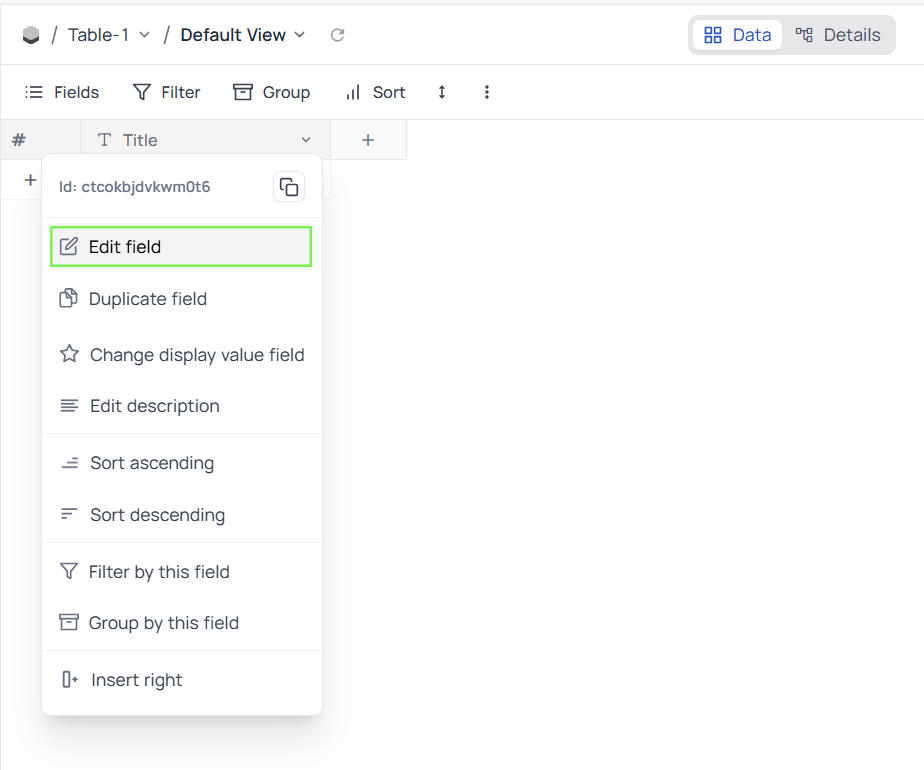924x770 pixels.
Task: Open the Fields toolbar button
Action: [62, 92]
